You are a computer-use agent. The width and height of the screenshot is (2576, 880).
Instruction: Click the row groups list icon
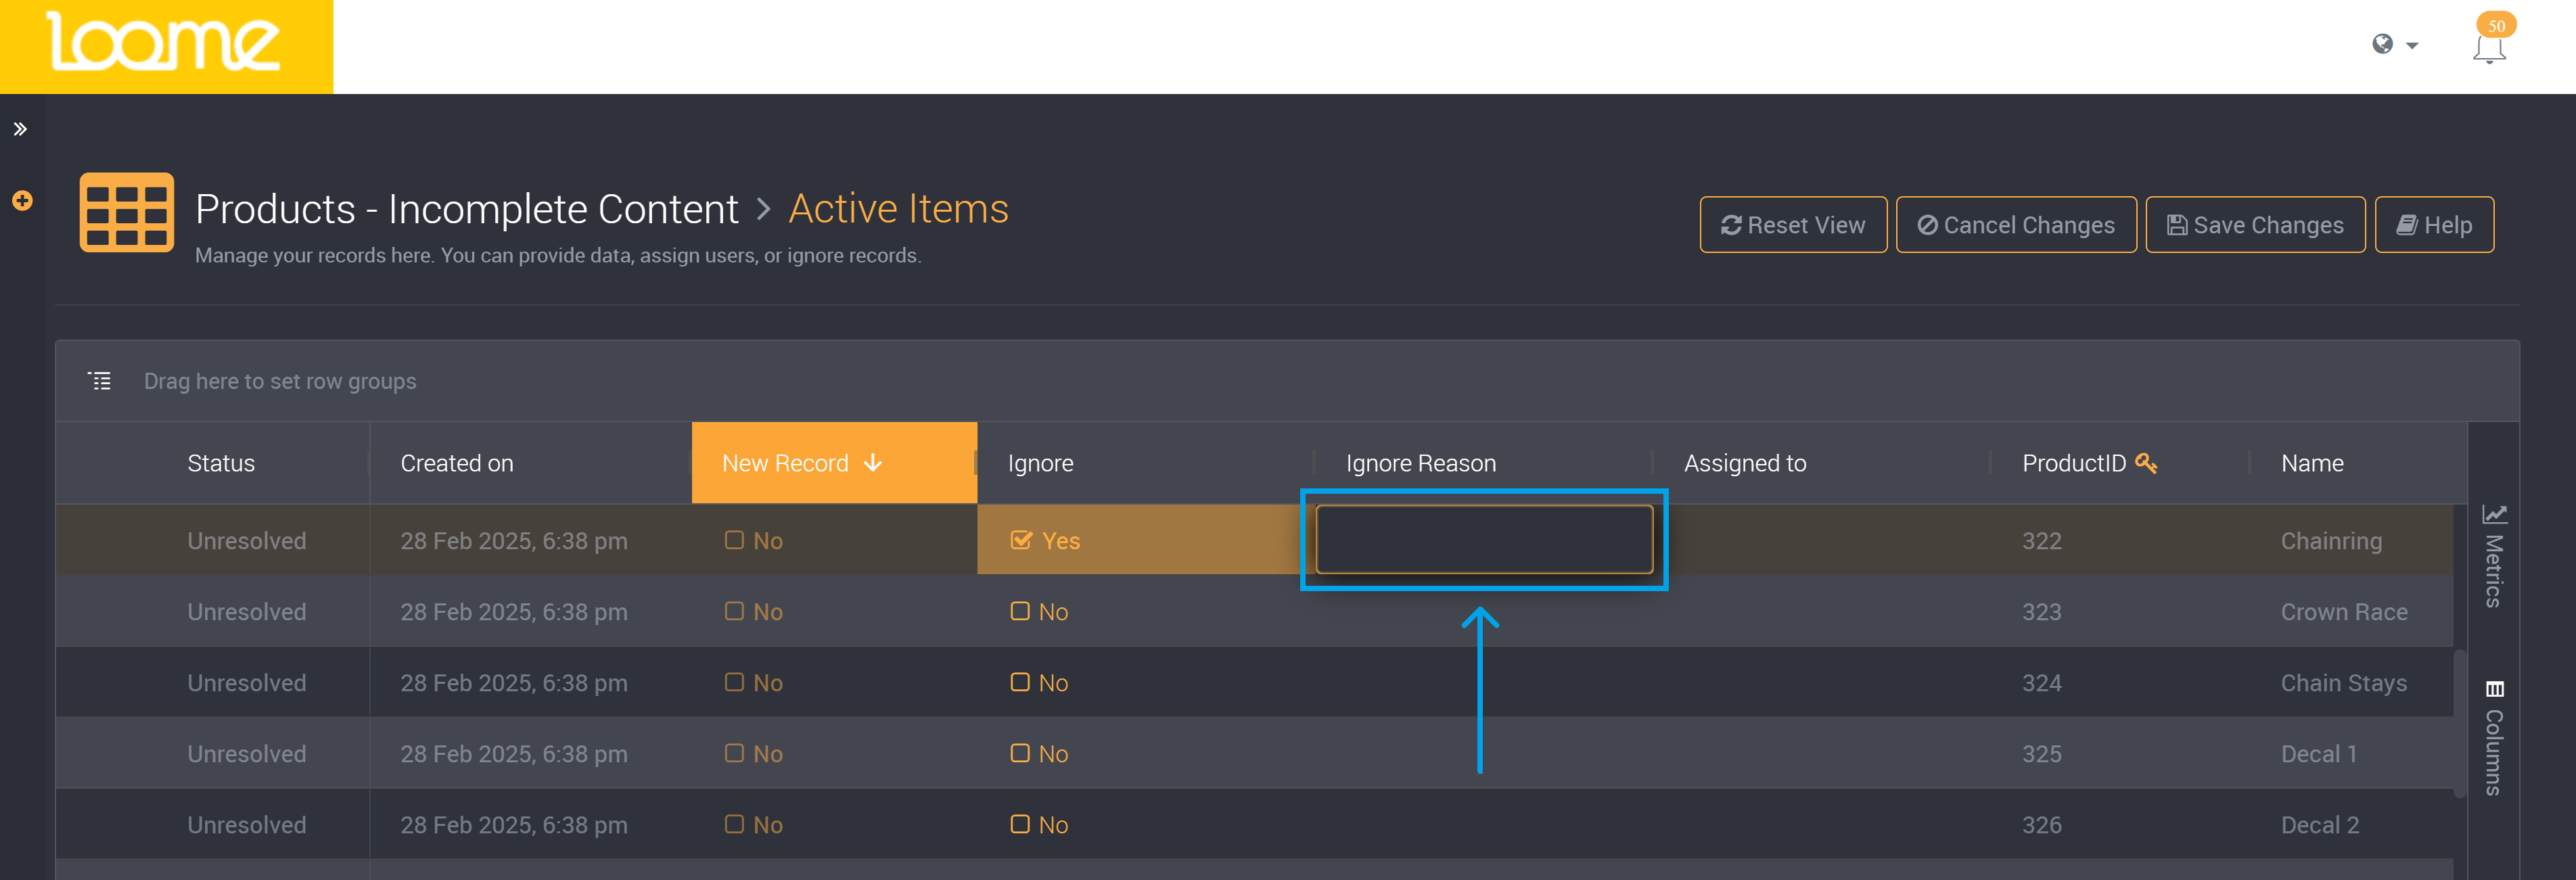(100, 381)
